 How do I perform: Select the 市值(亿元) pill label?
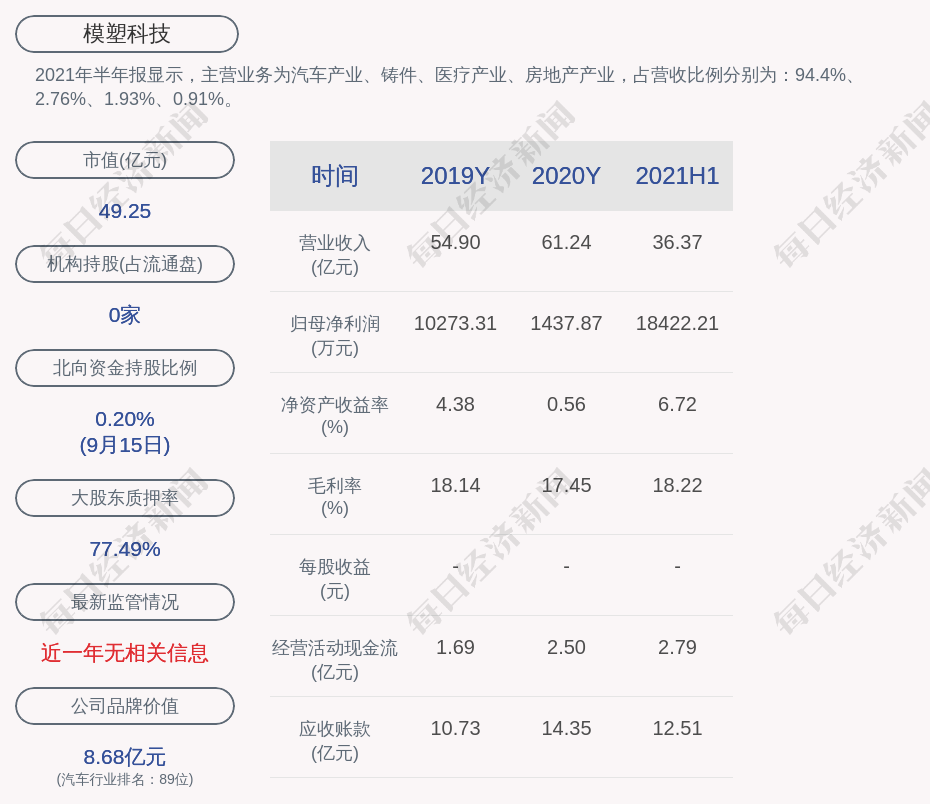point(124,160)
